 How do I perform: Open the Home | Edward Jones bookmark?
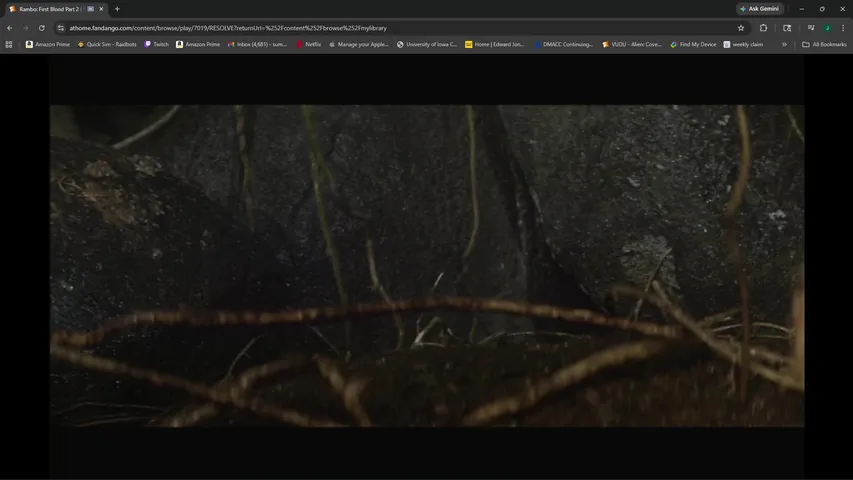pyautogui.click(x=495, y=45)
